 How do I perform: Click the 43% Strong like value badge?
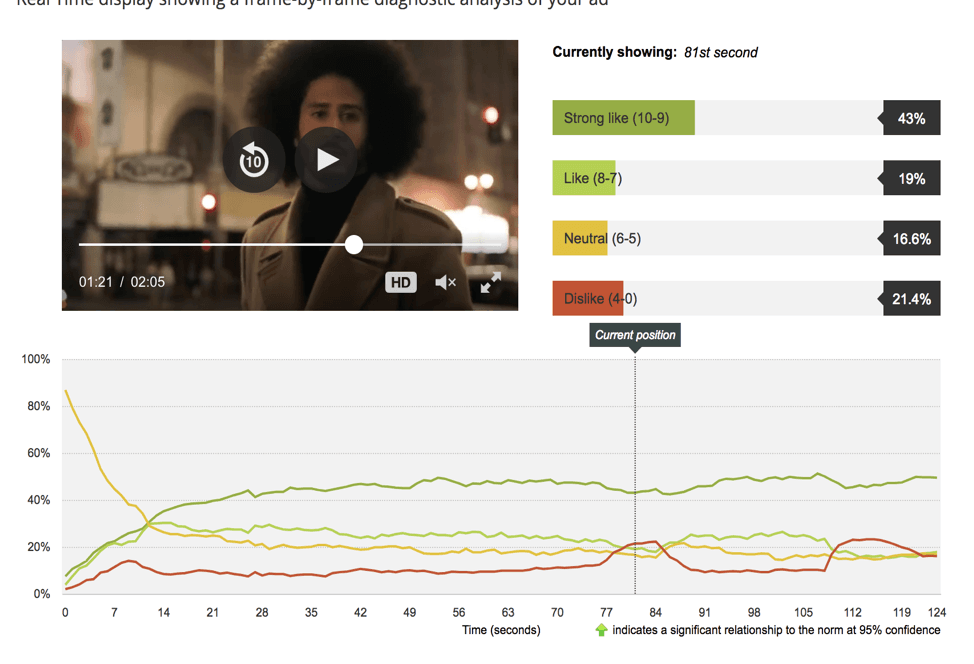(x=911, y=118)
